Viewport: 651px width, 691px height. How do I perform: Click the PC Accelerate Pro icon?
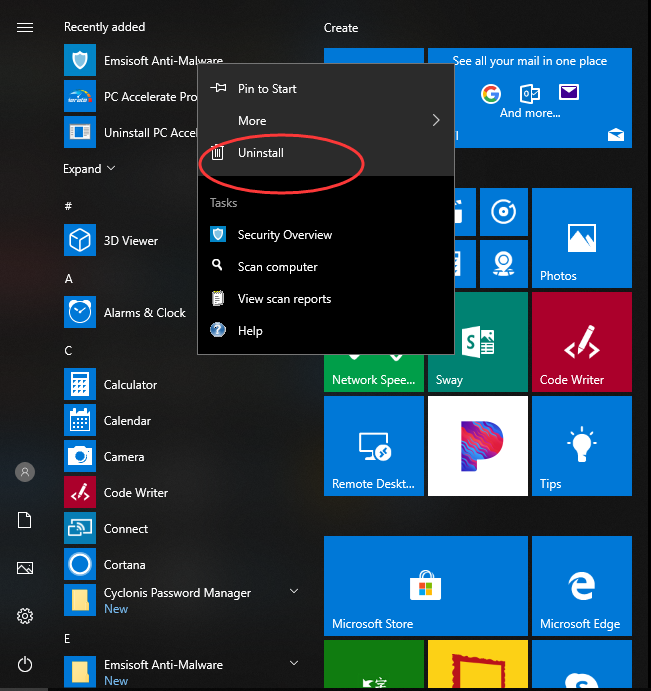[80, 96]
